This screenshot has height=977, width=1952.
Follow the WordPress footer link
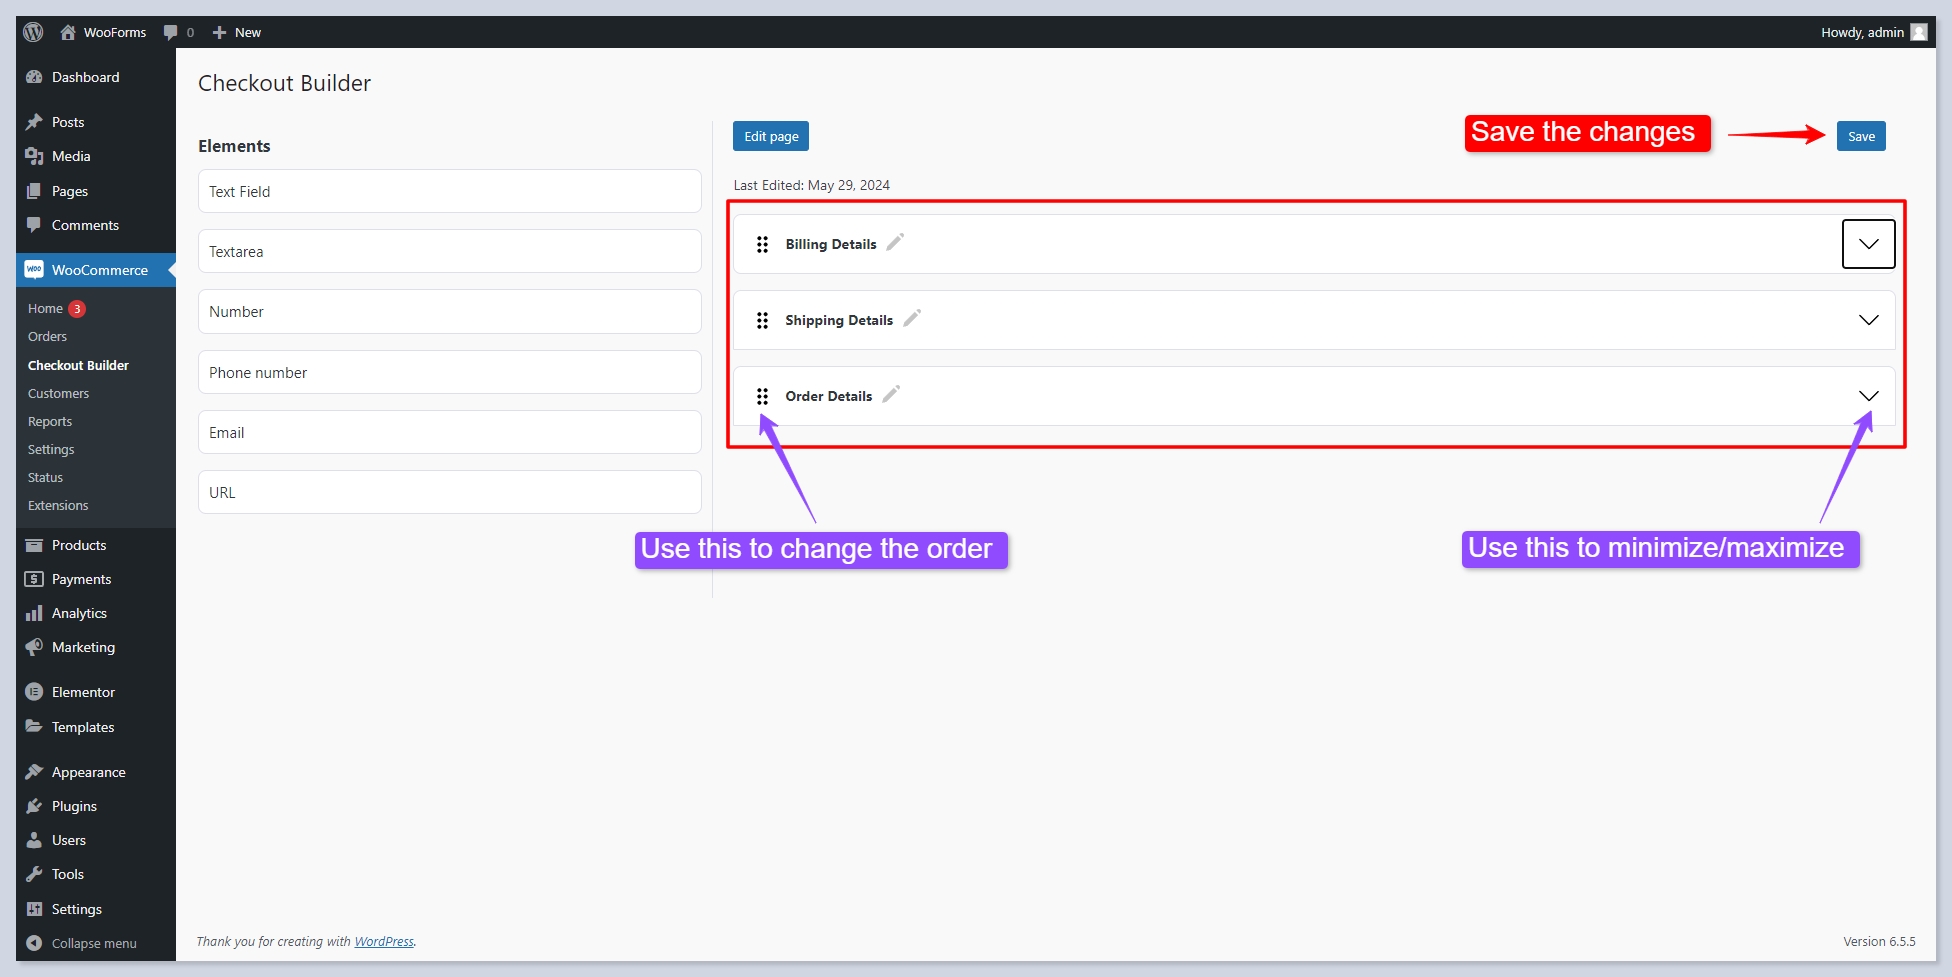pyautogui.click(x=384, y=942)
